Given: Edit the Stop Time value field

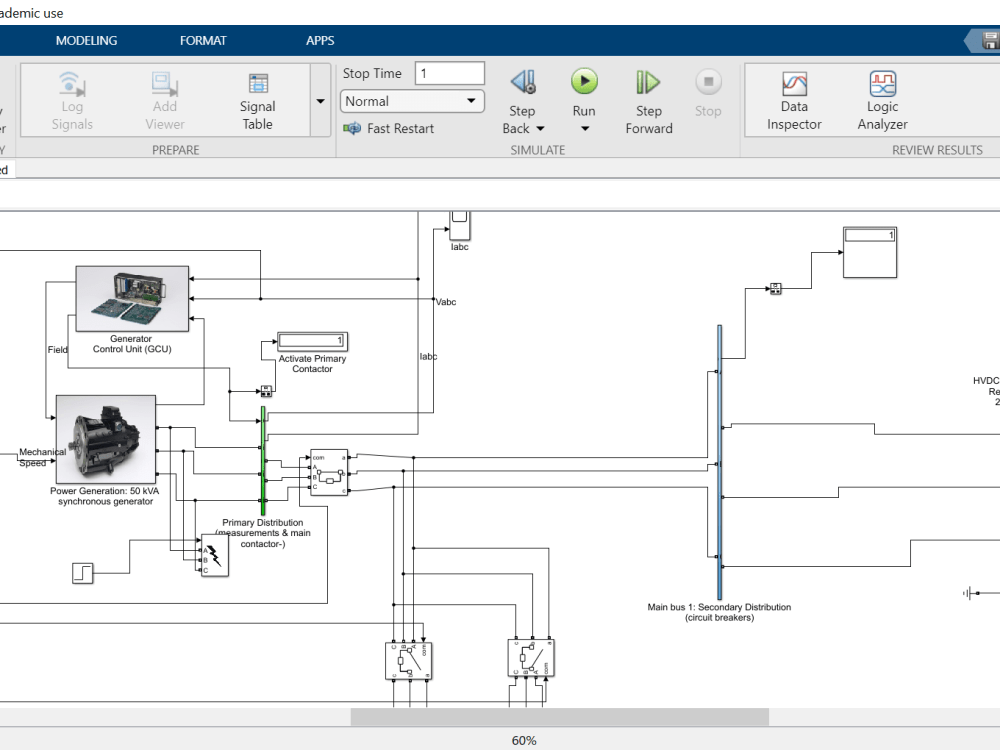Looking at the screenshot, I should pyautogui.click(x=449, y=72).
